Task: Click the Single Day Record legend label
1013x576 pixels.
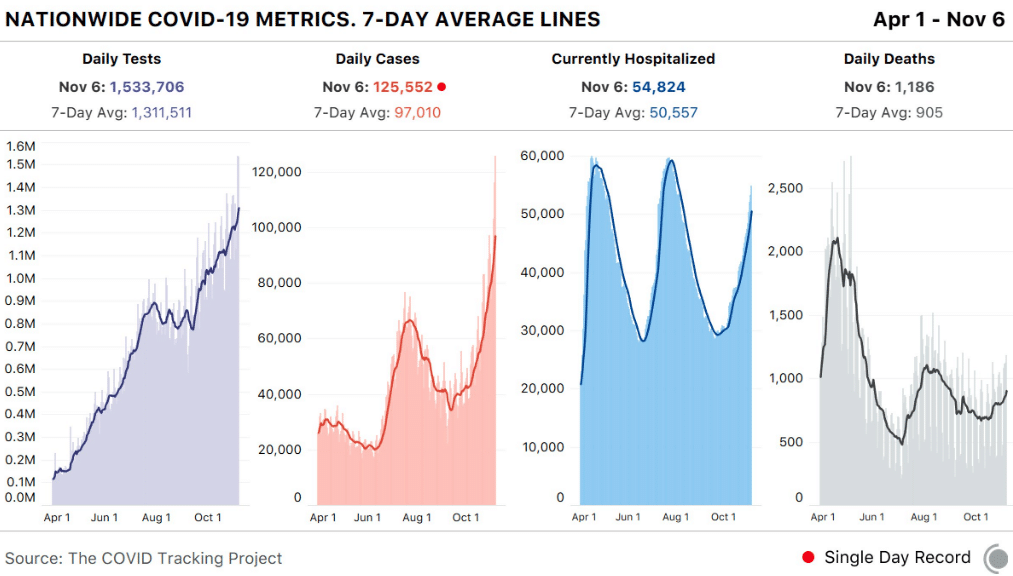Action: tap(897, 557)
